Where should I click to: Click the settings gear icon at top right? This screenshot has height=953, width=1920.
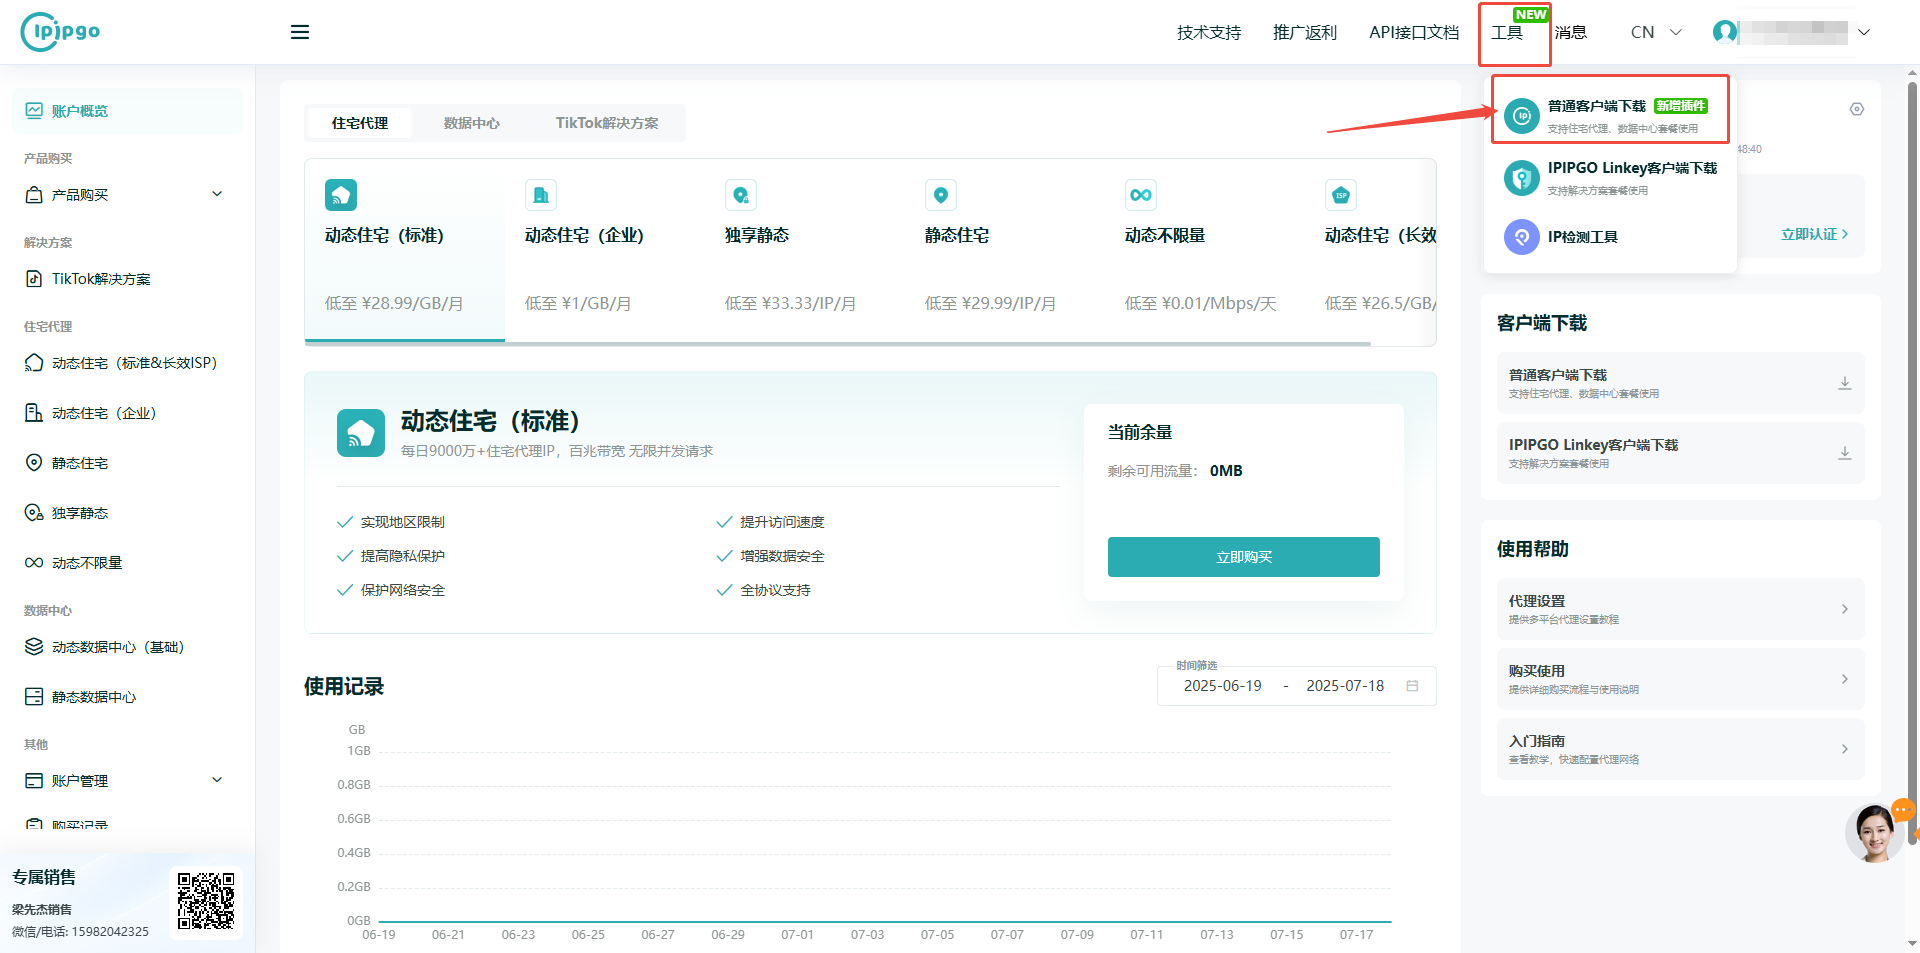[1856, 109]
